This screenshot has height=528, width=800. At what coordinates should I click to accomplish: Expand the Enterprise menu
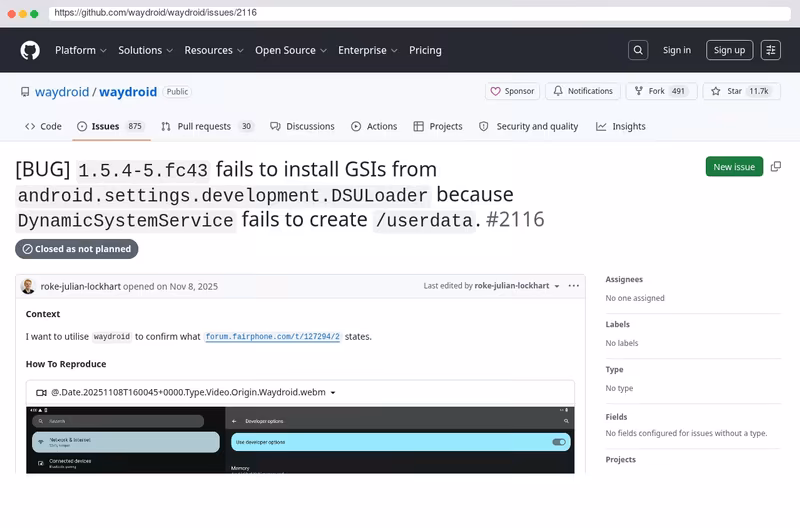pyautogui.click(x=367, y=50)
